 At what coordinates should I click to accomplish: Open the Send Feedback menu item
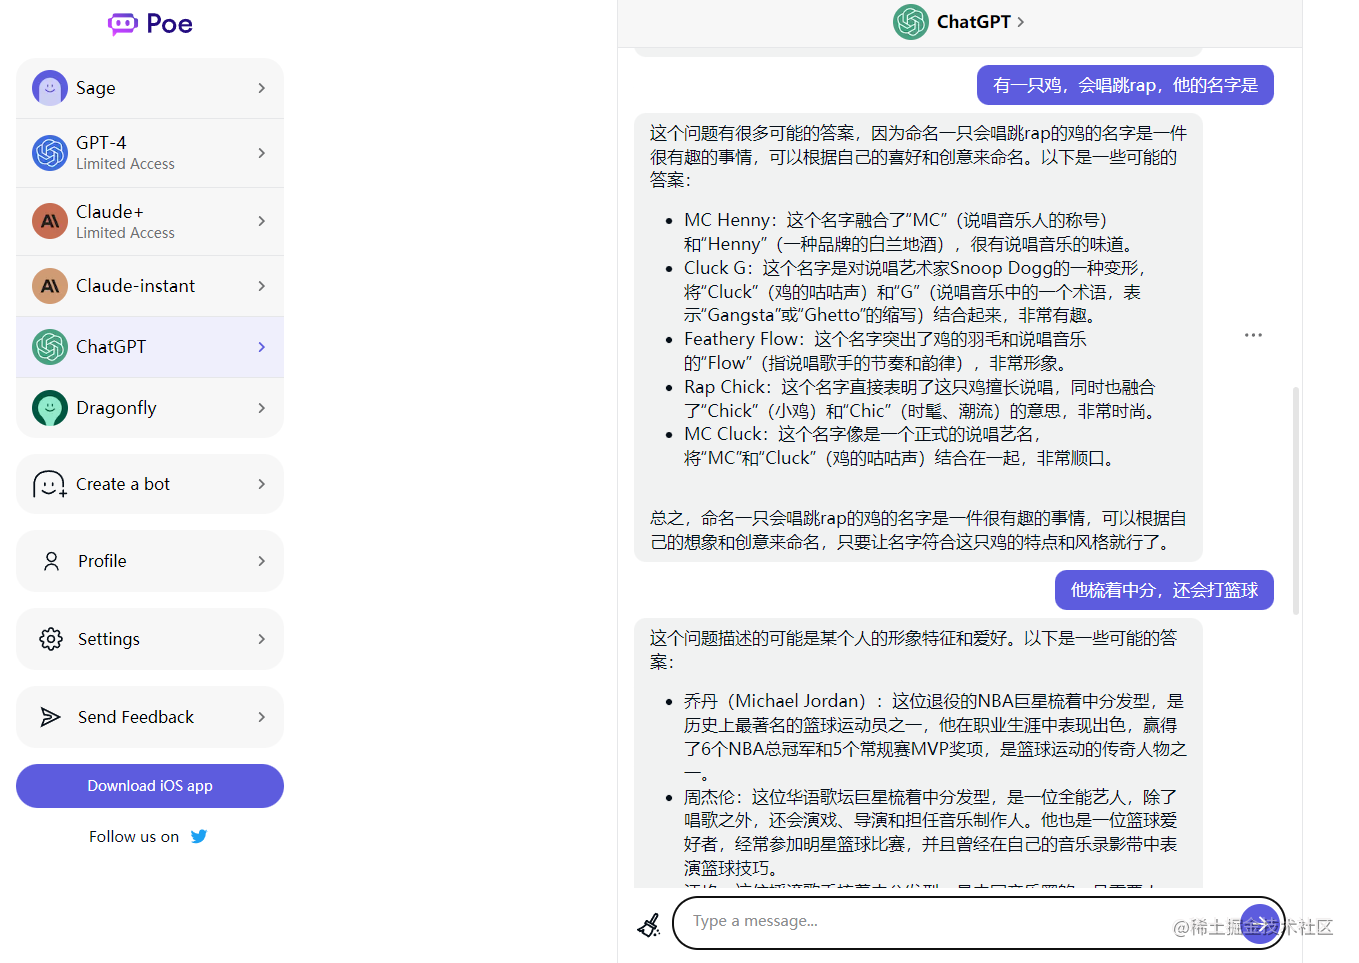(150, 717)
